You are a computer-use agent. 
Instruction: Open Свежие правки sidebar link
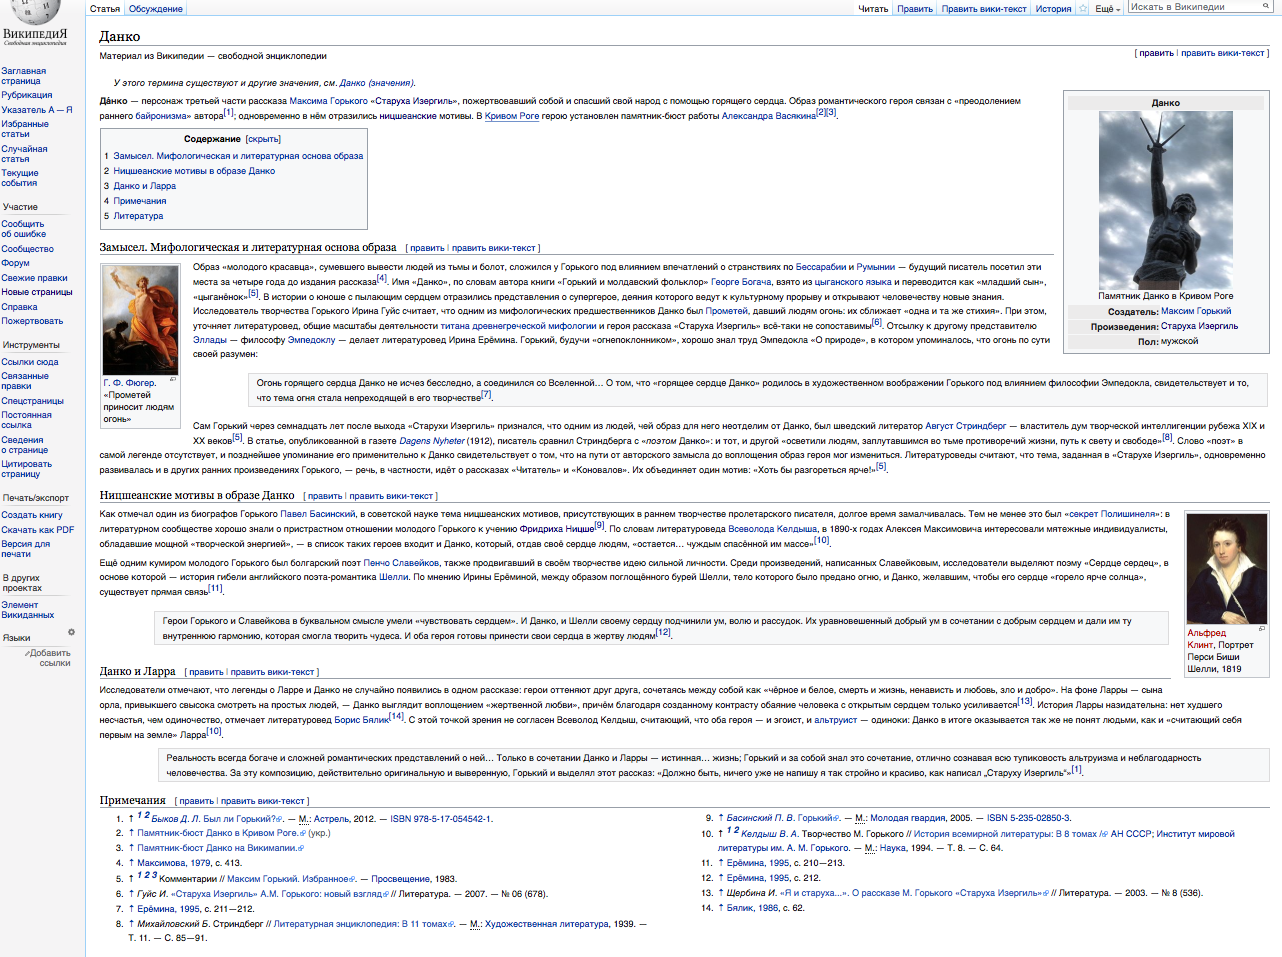(x=34, y=278)
